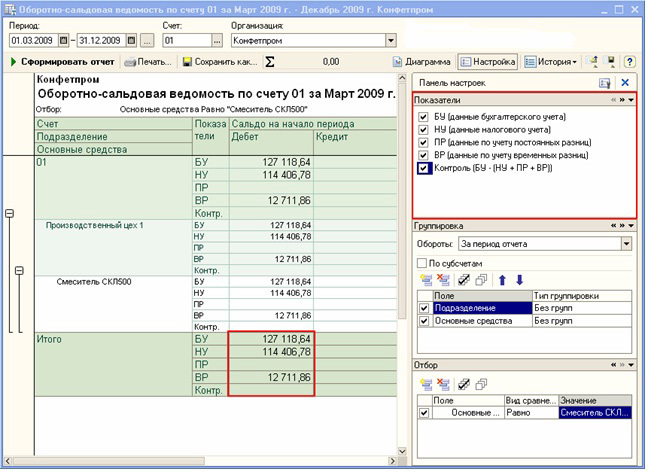The height and width of the screenshot is (472, 648).
Task: Click inside the start date field 01.03.2009
Action: 34,41
